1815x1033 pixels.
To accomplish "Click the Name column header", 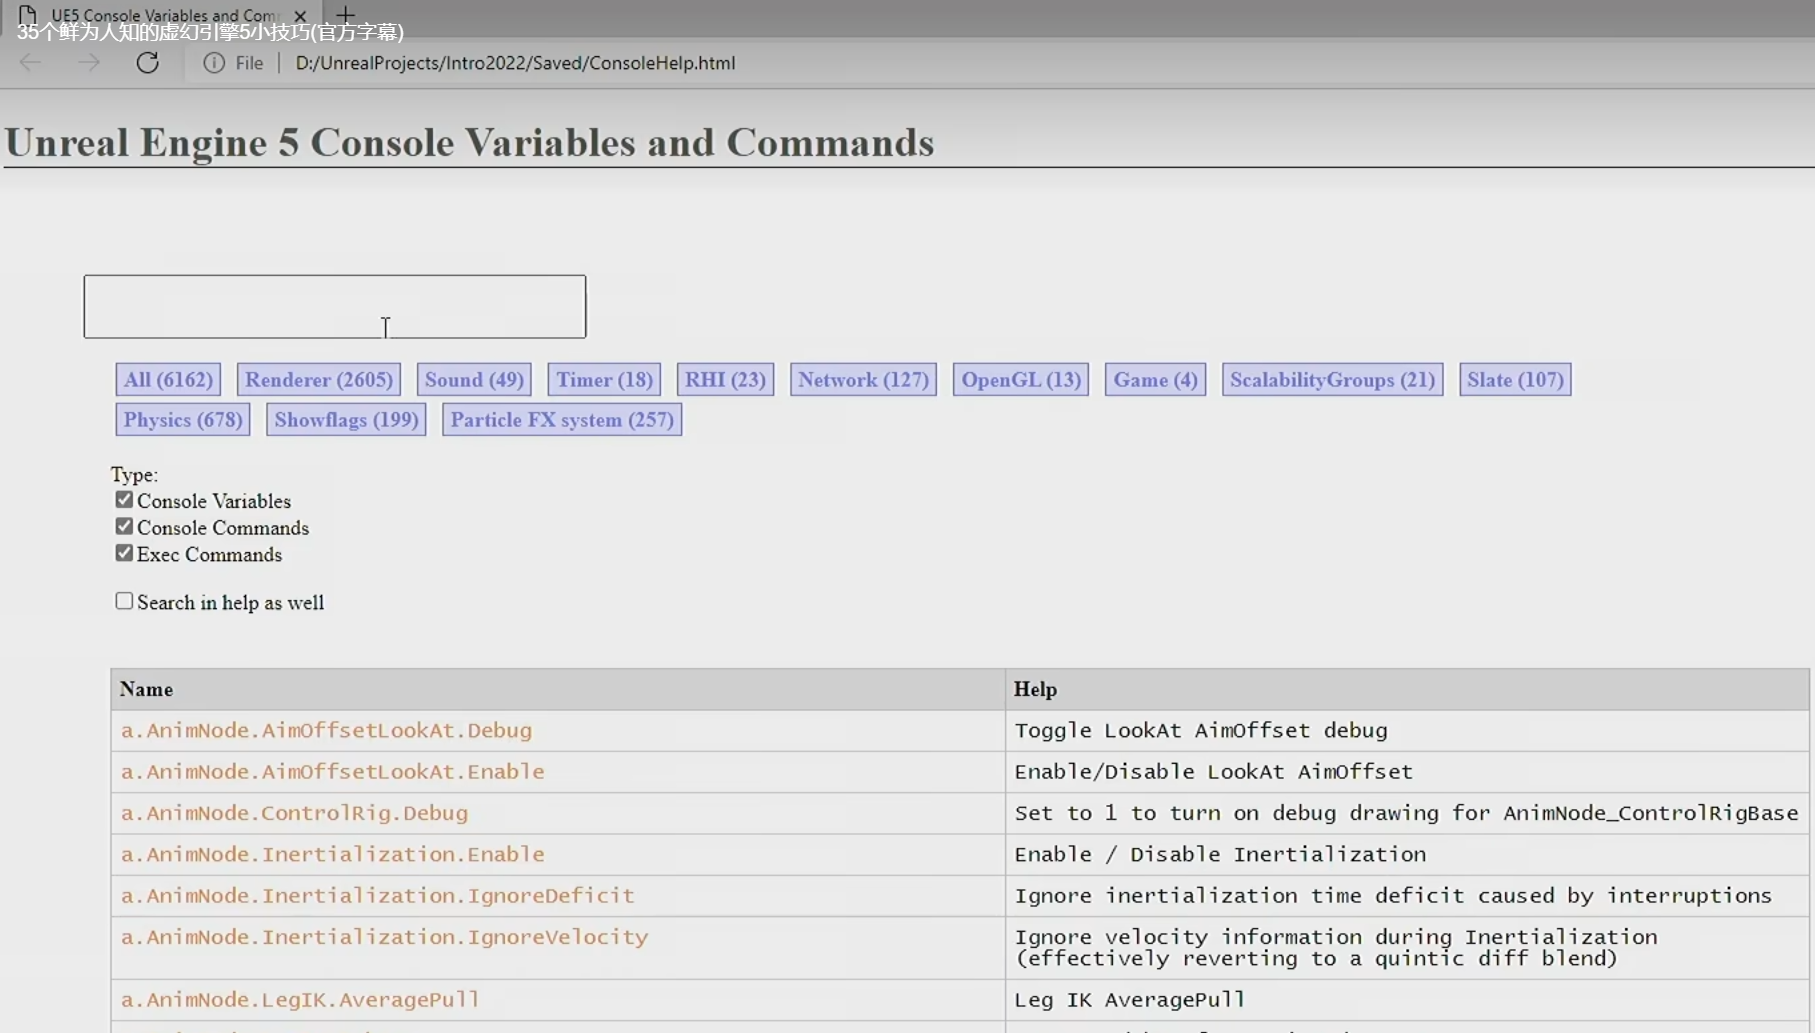I will [558, 689].
